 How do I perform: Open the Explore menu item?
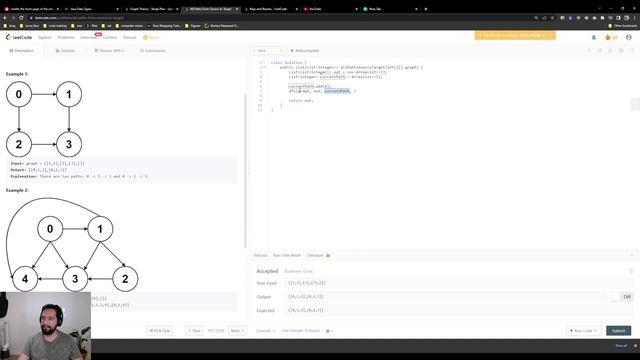44,38
